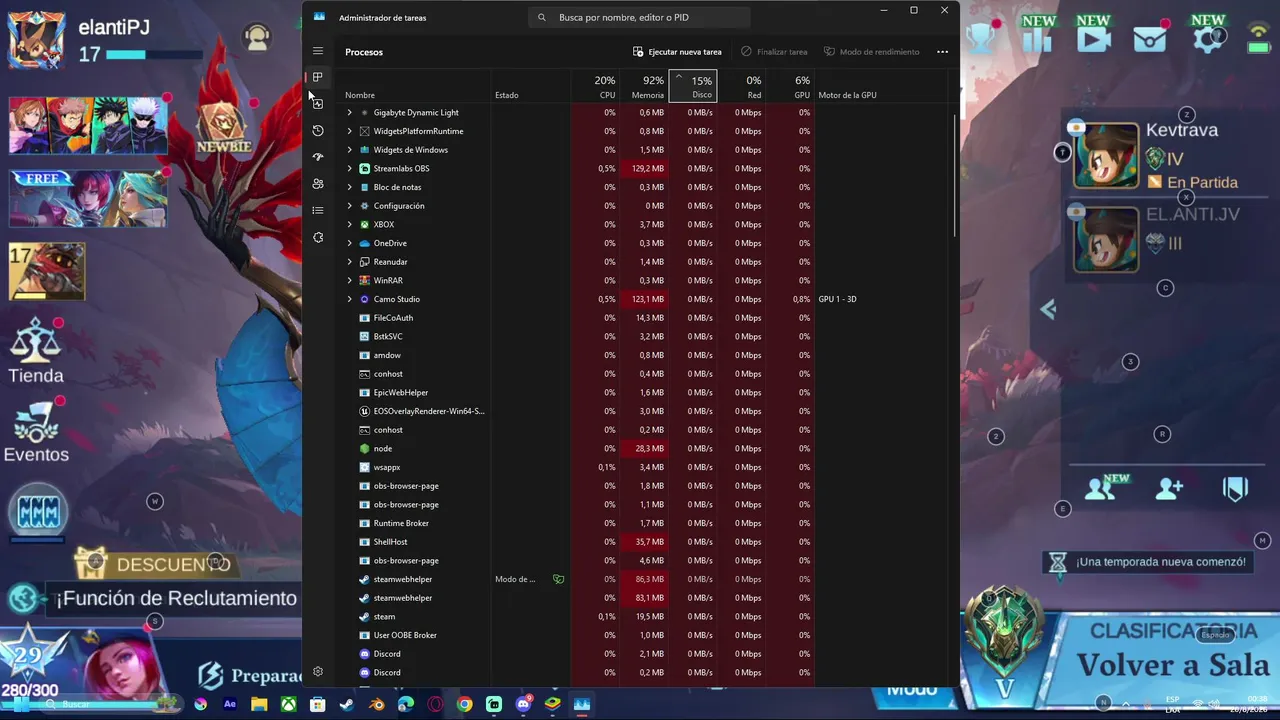Image resolution: width=1280 pixels, height=720 pixels.
Task: Expand the Reanudar process group
Action: point(349,262)
